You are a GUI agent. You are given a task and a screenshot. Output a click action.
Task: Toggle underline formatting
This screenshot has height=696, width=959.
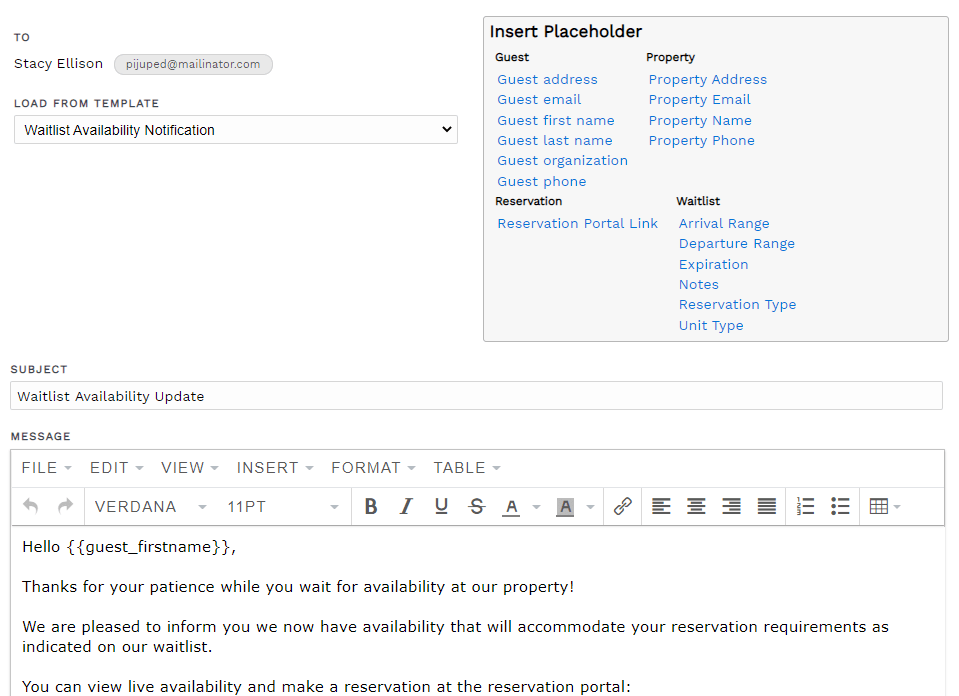[x=441, y=506]
